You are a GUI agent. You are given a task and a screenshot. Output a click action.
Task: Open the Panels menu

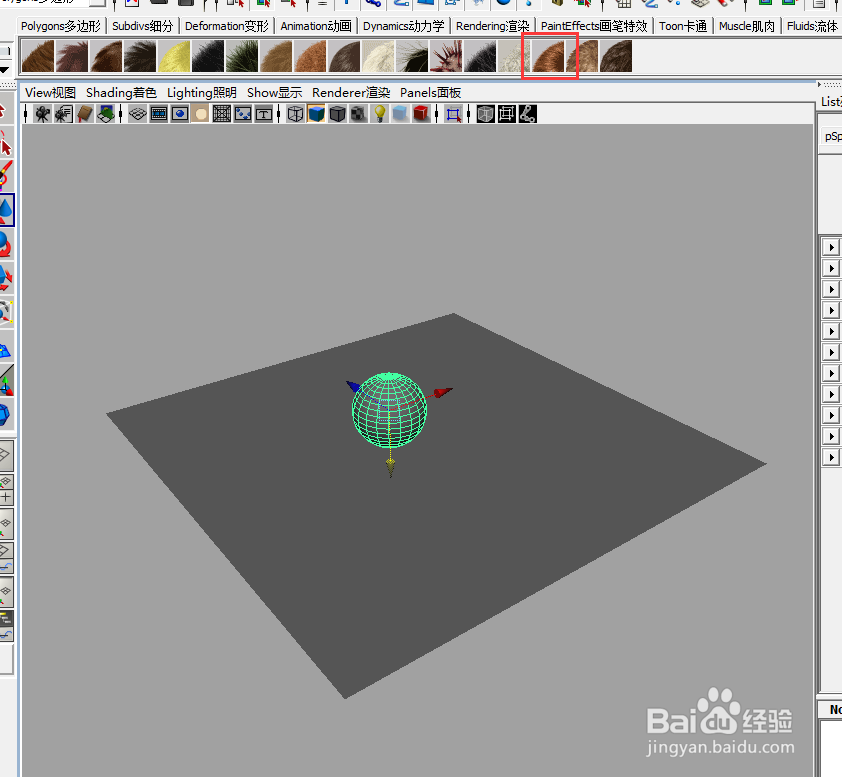pos(430,92)
